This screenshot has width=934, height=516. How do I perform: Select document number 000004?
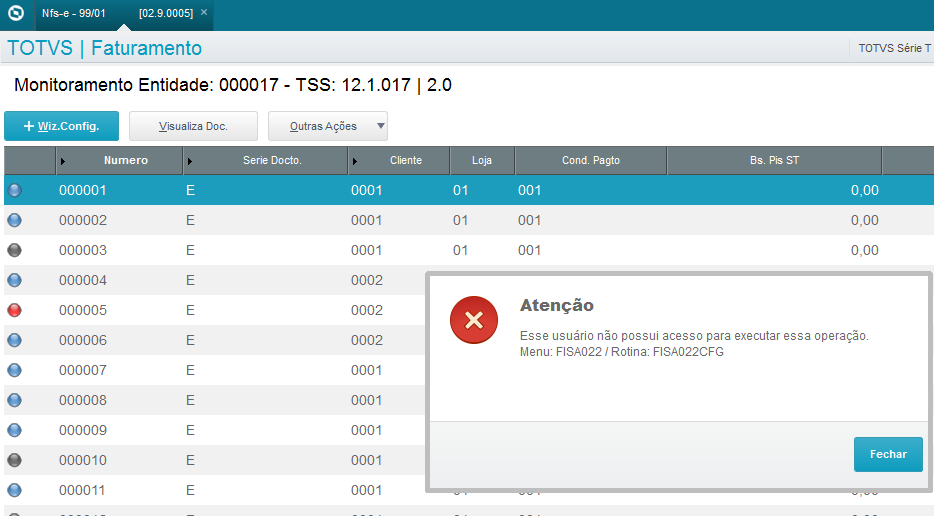click(x=83, y=280)
